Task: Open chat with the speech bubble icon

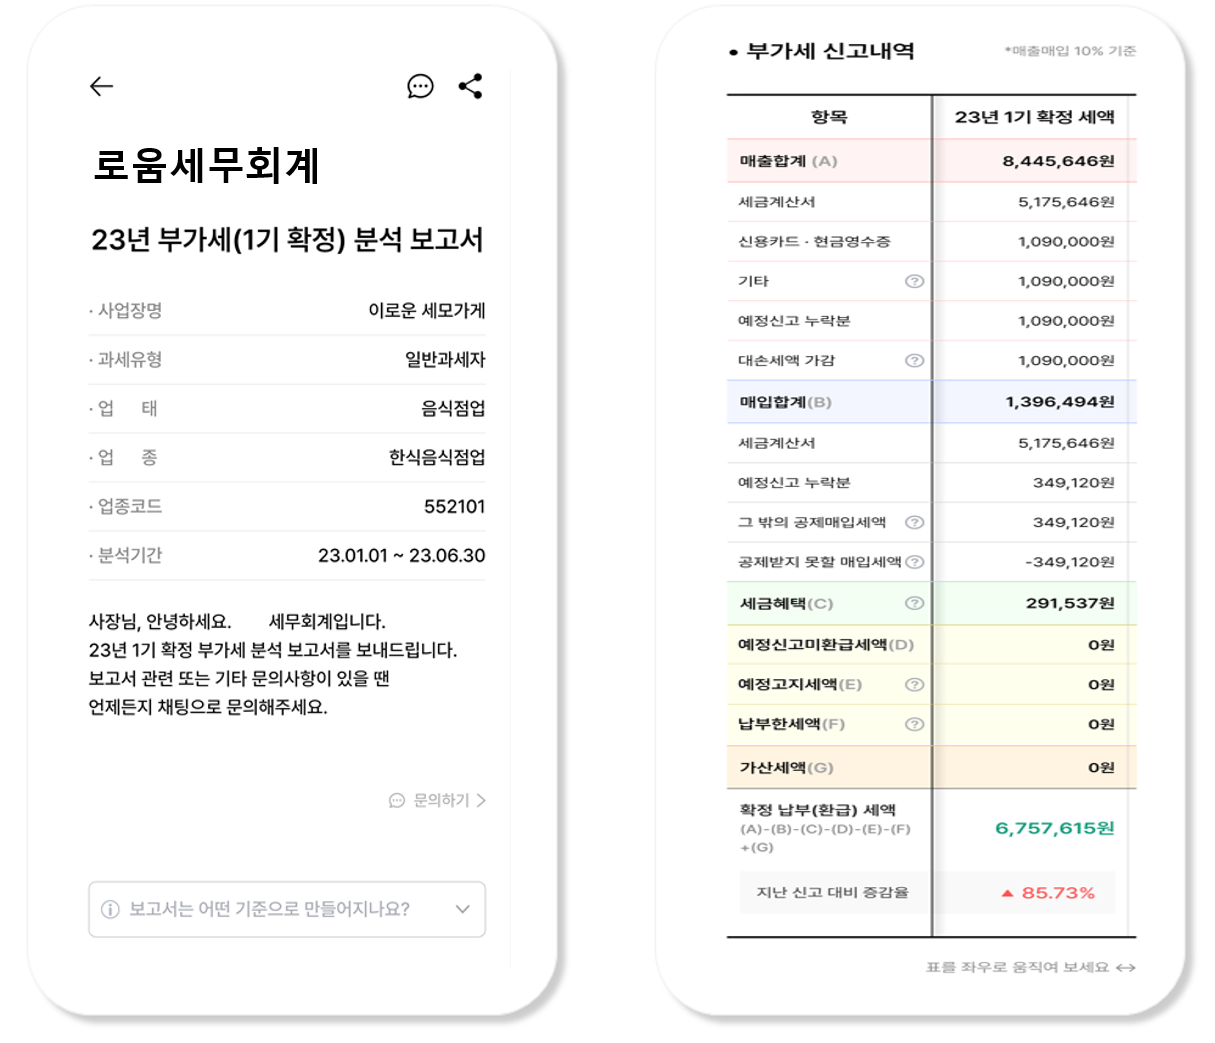Action: 420,87
